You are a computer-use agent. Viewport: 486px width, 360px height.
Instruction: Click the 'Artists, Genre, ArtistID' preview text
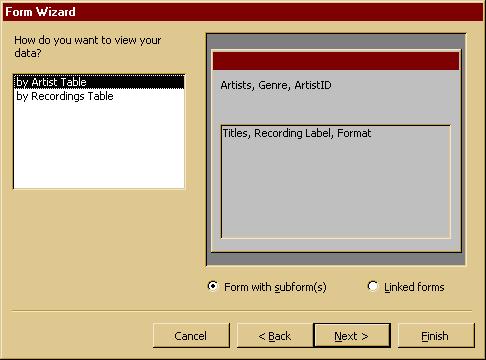point(276,85)
